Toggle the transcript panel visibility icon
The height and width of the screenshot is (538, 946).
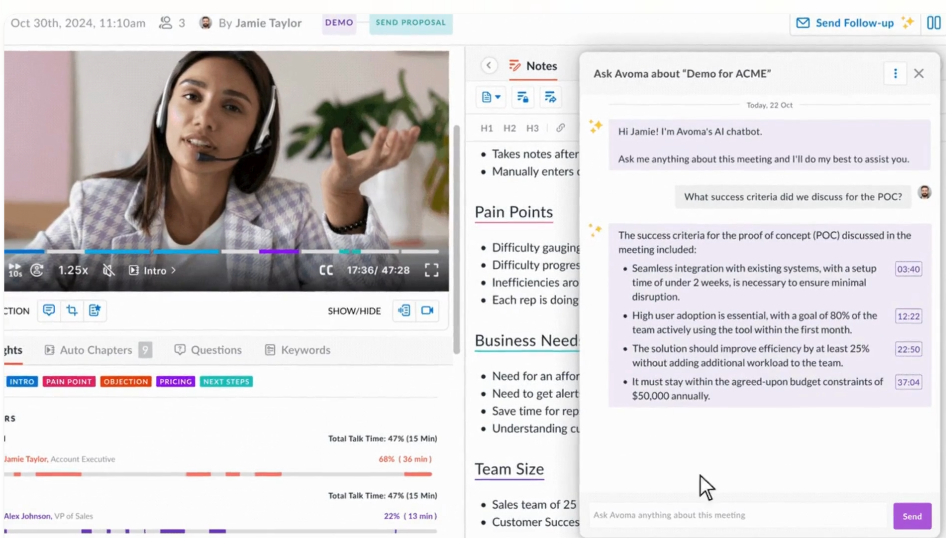404,310
